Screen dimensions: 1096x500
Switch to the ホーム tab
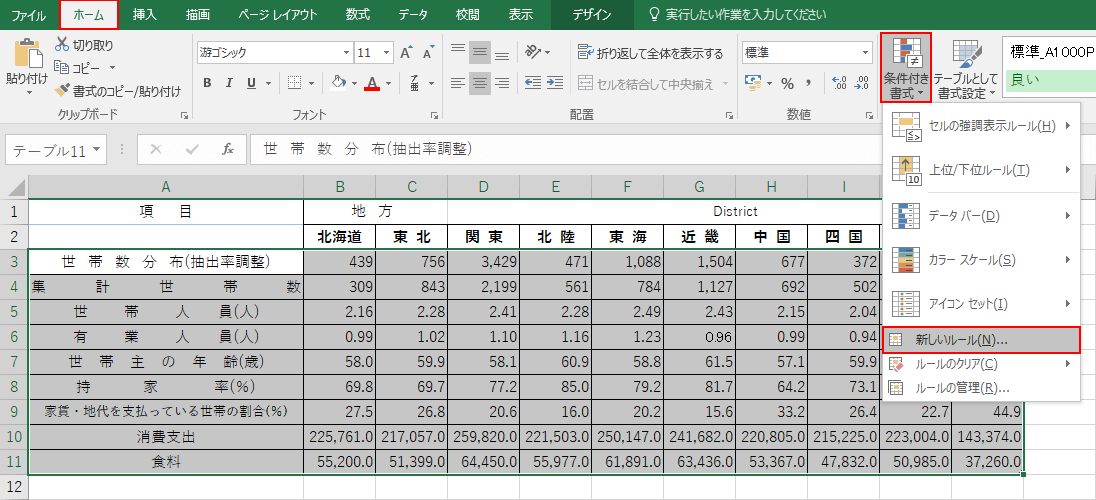click(89, 15)
